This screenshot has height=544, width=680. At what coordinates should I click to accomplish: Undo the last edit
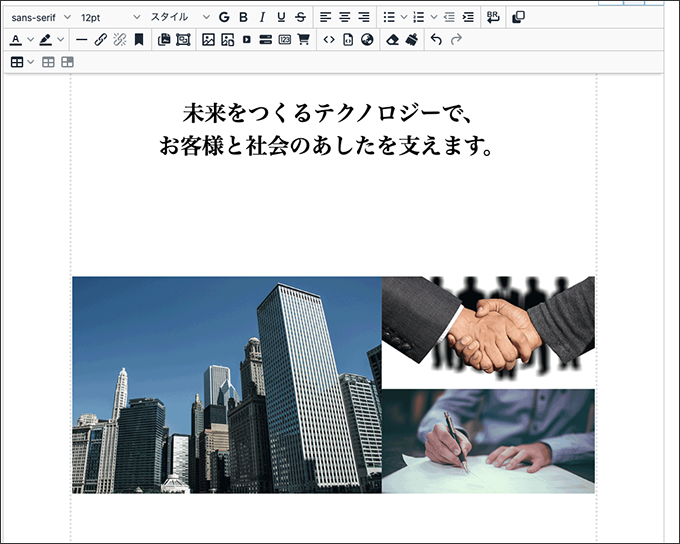[x=436, y=40]
